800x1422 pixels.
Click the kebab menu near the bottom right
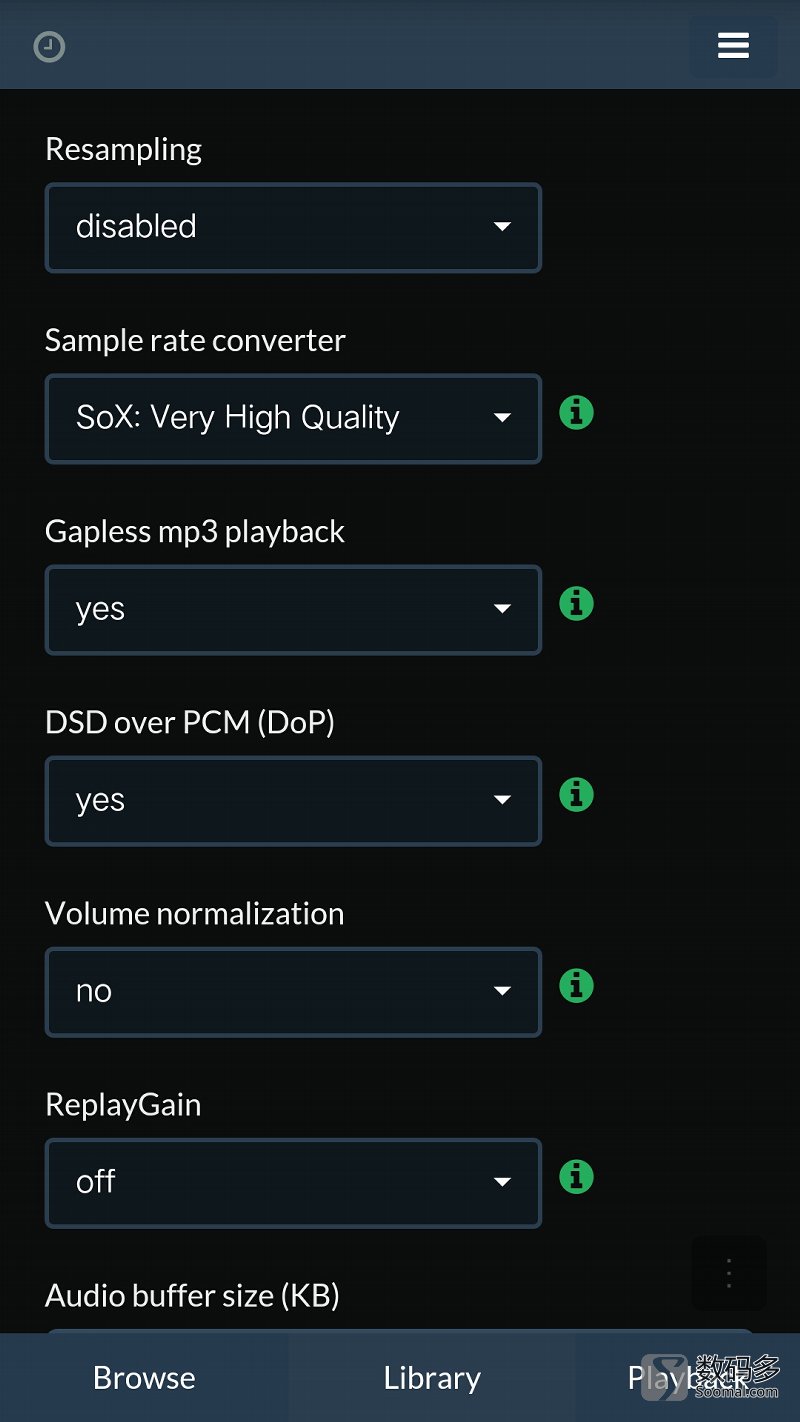728,1272
